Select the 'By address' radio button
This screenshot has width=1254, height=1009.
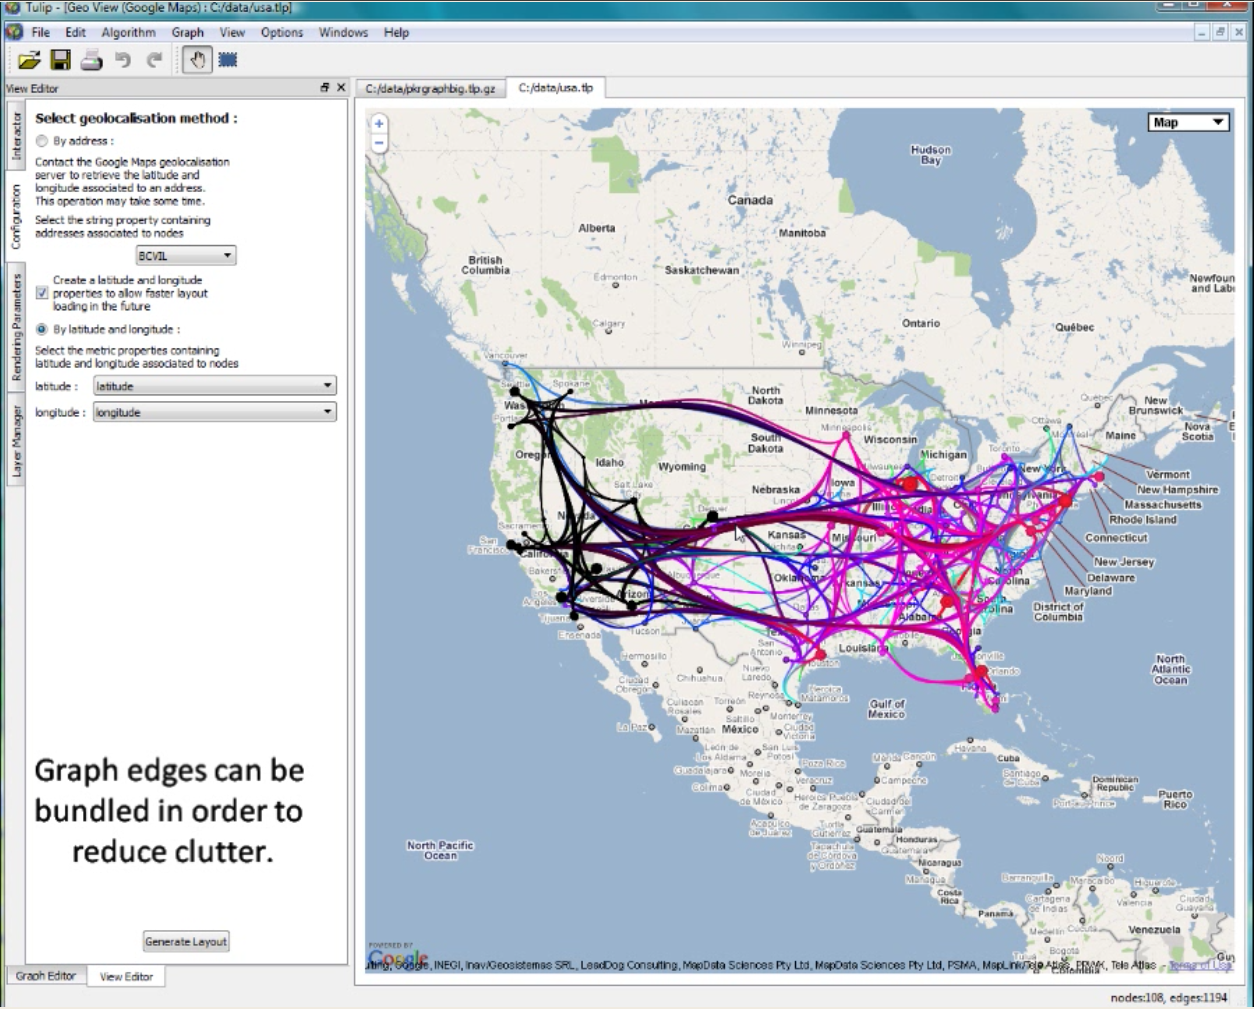click(42, 141)
